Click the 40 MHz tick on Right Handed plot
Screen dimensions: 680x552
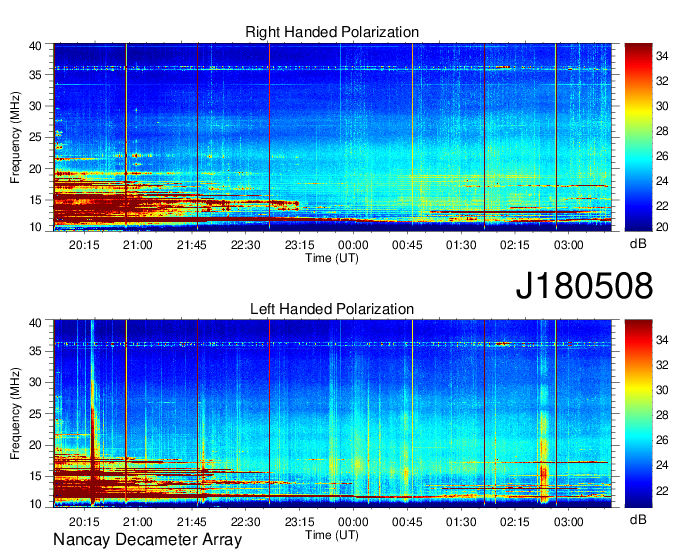tap(36, 46)
